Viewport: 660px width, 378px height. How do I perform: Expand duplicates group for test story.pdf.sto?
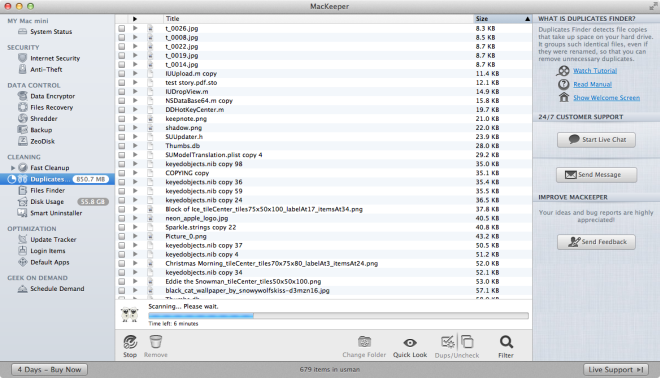135,83
